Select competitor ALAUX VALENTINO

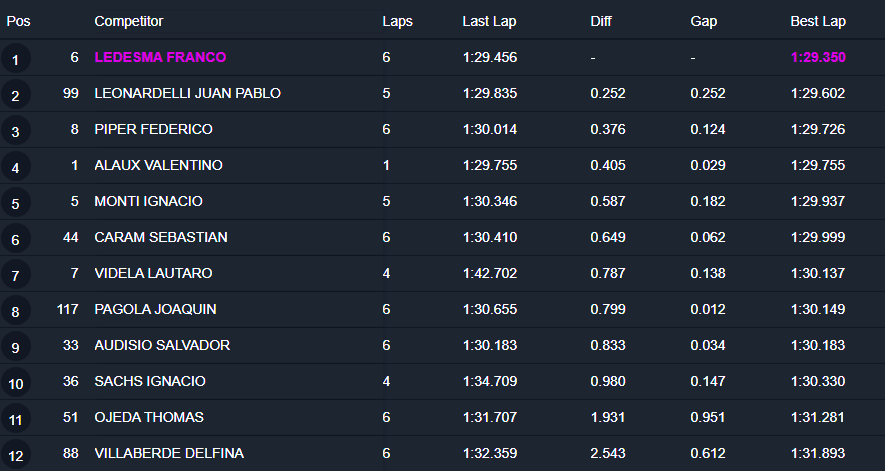[x=158, y=165]
